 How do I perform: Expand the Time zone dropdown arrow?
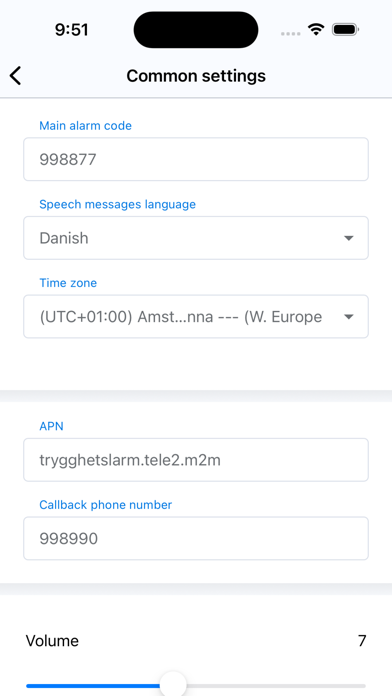click(x=348, y=317)
